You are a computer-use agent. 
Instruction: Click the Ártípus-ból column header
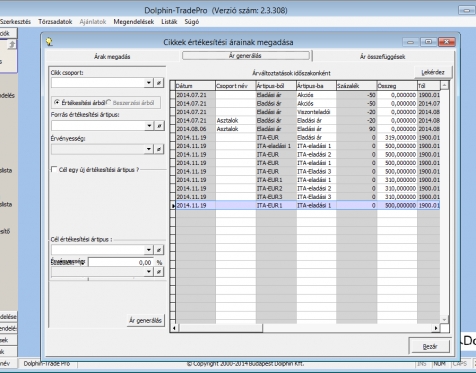coord(276,86)
